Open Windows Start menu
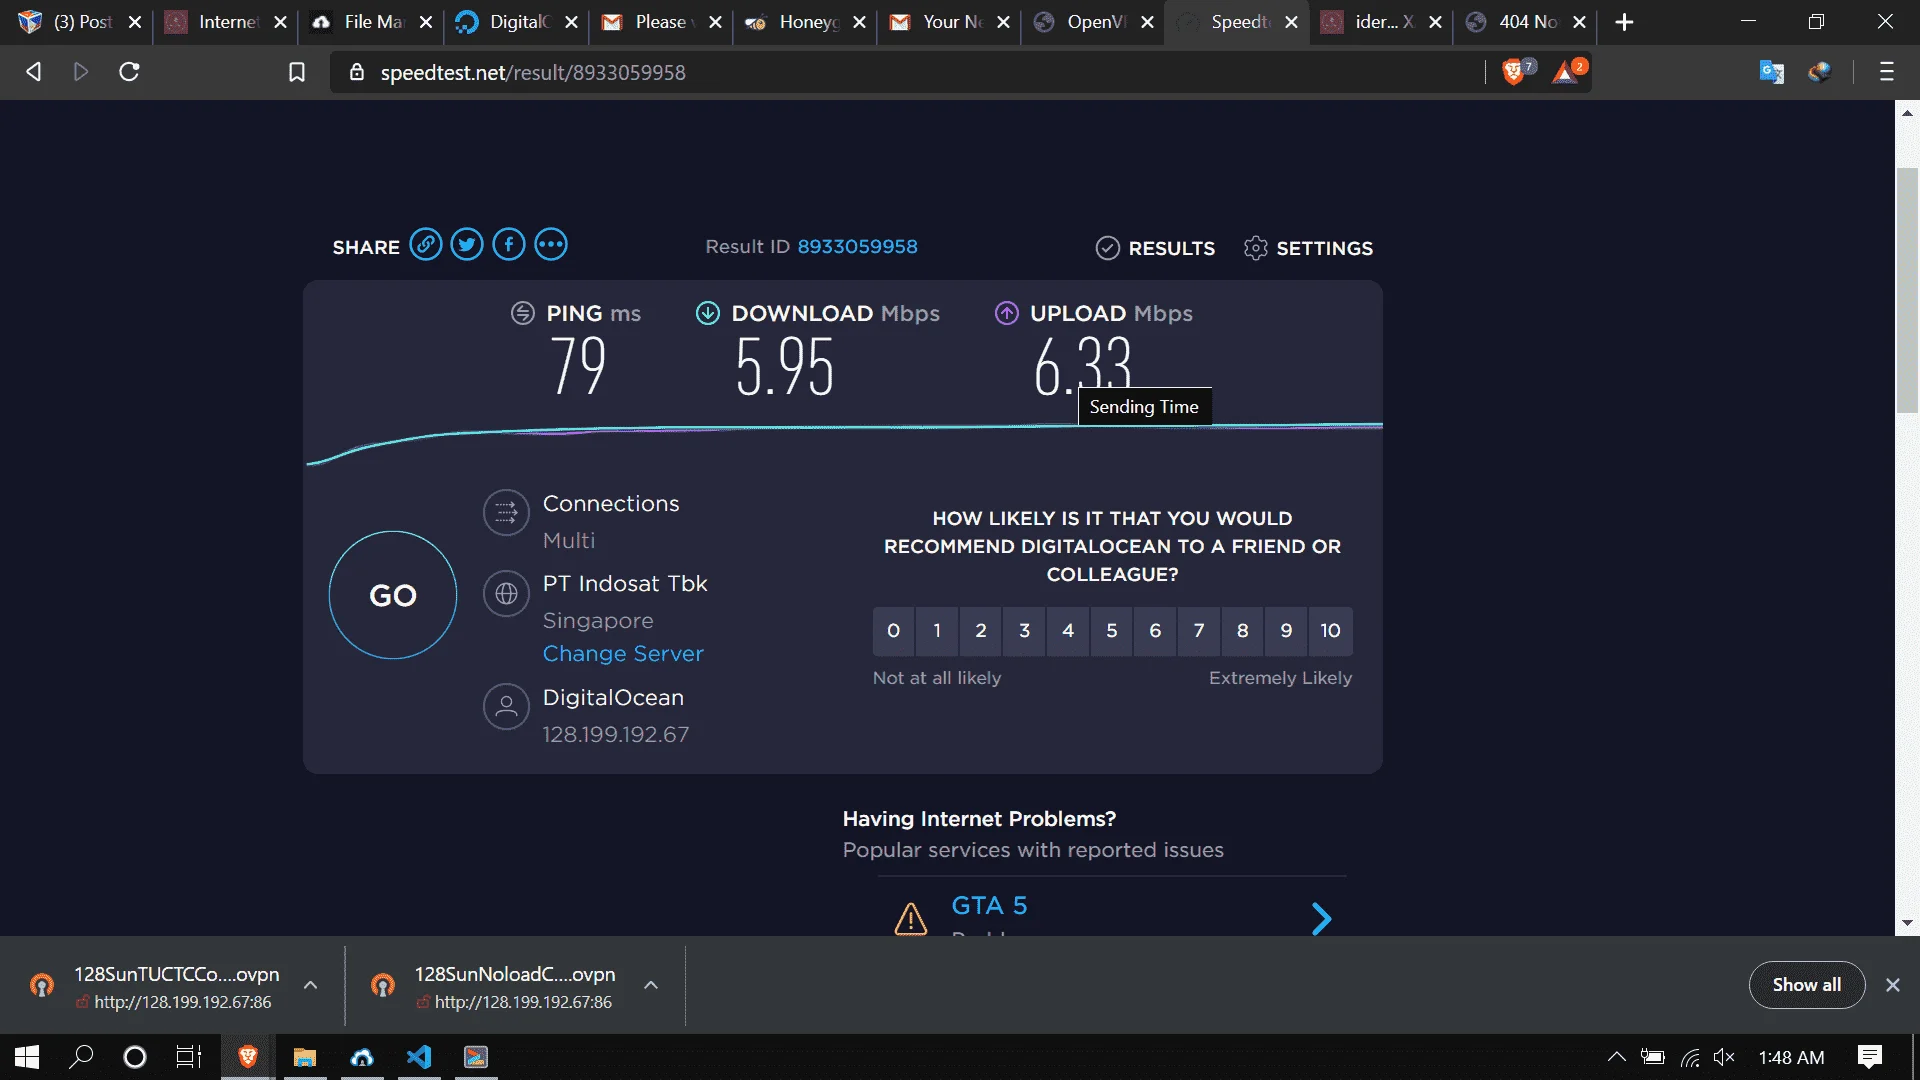 (27, 1057)
